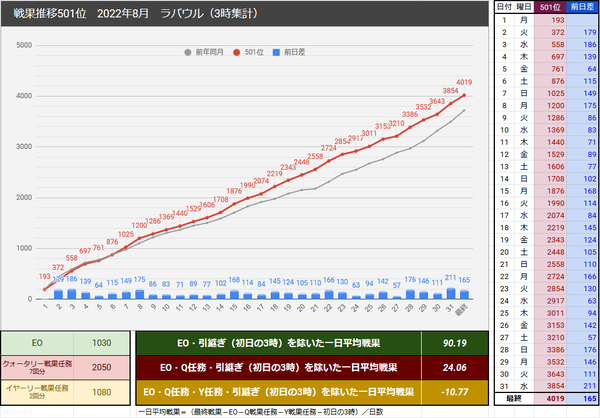Screen dimensions: 600x418
Task: Click the 前日差 column header
Action: [x=582, y=7]
